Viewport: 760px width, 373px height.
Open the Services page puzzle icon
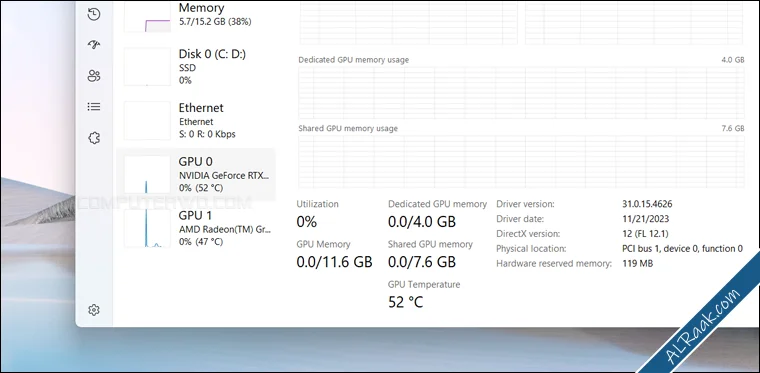click(x=94, y=139)
